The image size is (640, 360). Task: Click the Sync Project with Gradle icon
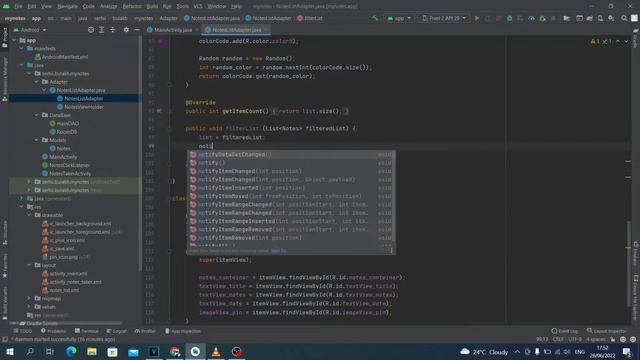(590, 18)
